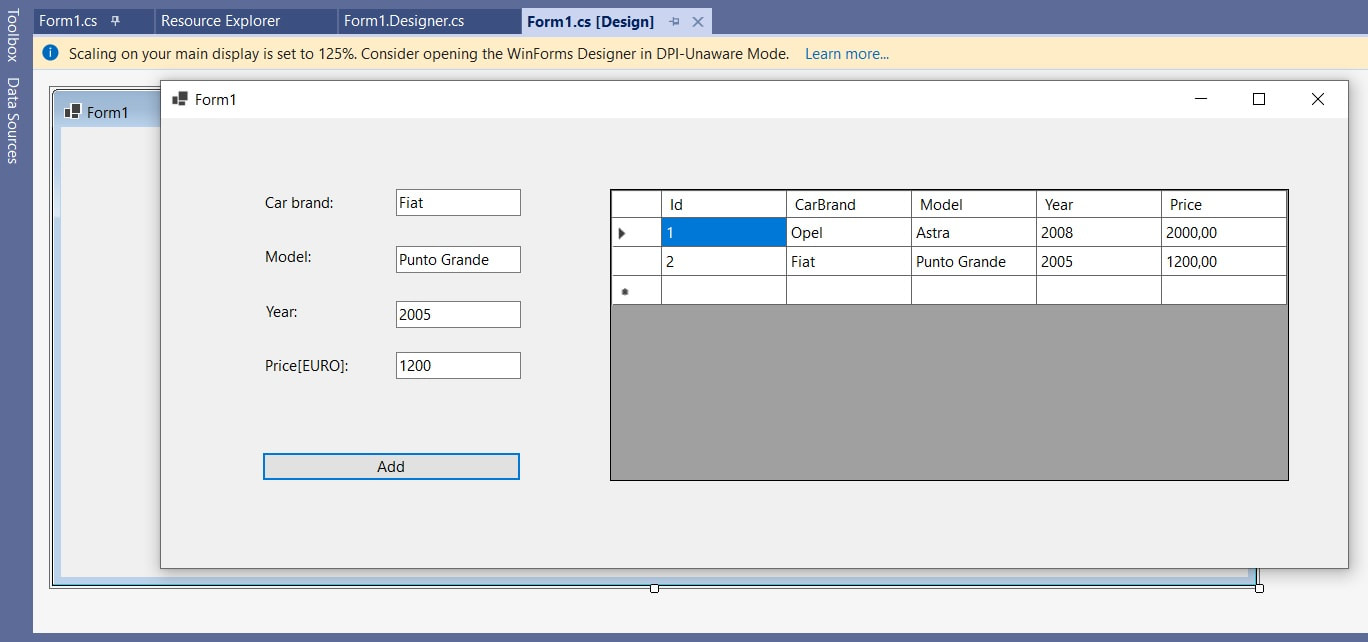This screenshot has width=1368, height=642.
Task: Click the Id column header
Action: coord(724,205)
